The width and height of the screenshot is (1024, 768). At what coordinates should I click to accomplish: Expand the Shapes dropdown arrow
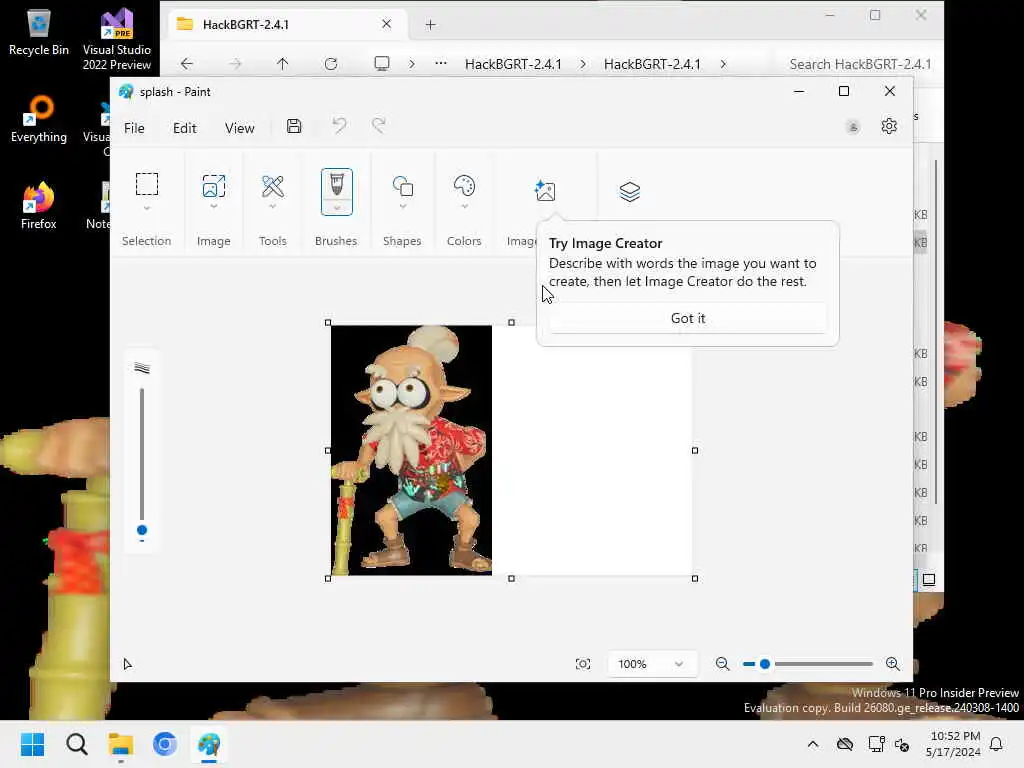pyautogui.click(x=402, y=206)
